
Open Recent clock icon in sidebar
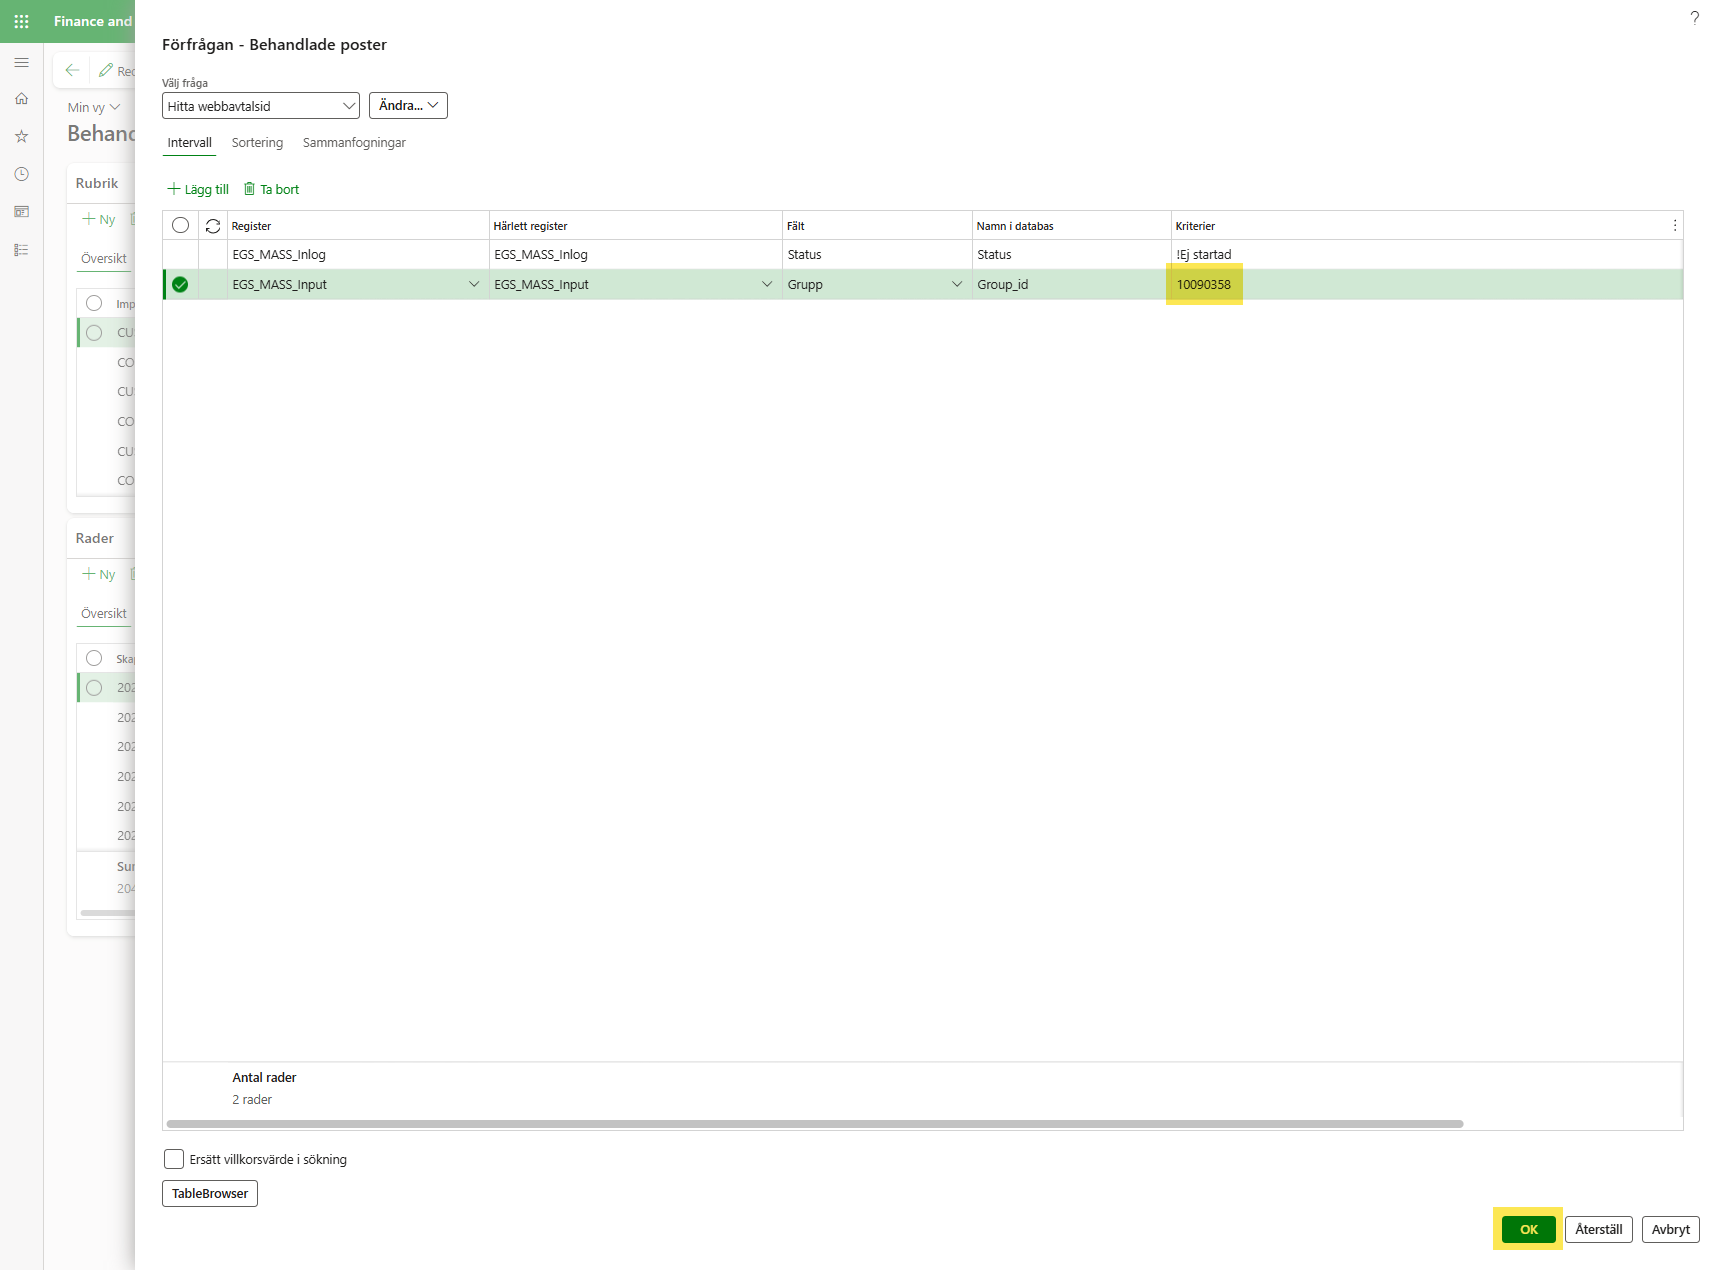(x=21, y=174)
